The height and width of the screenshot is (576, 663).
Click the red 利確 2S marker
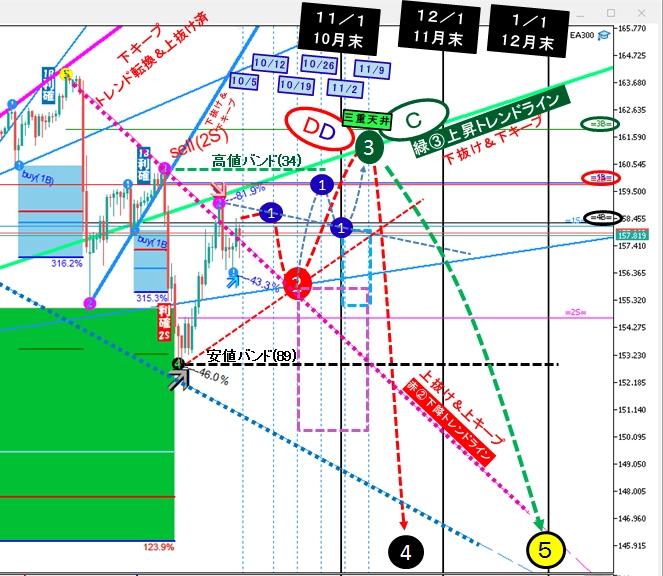click(x=164, y=323)
